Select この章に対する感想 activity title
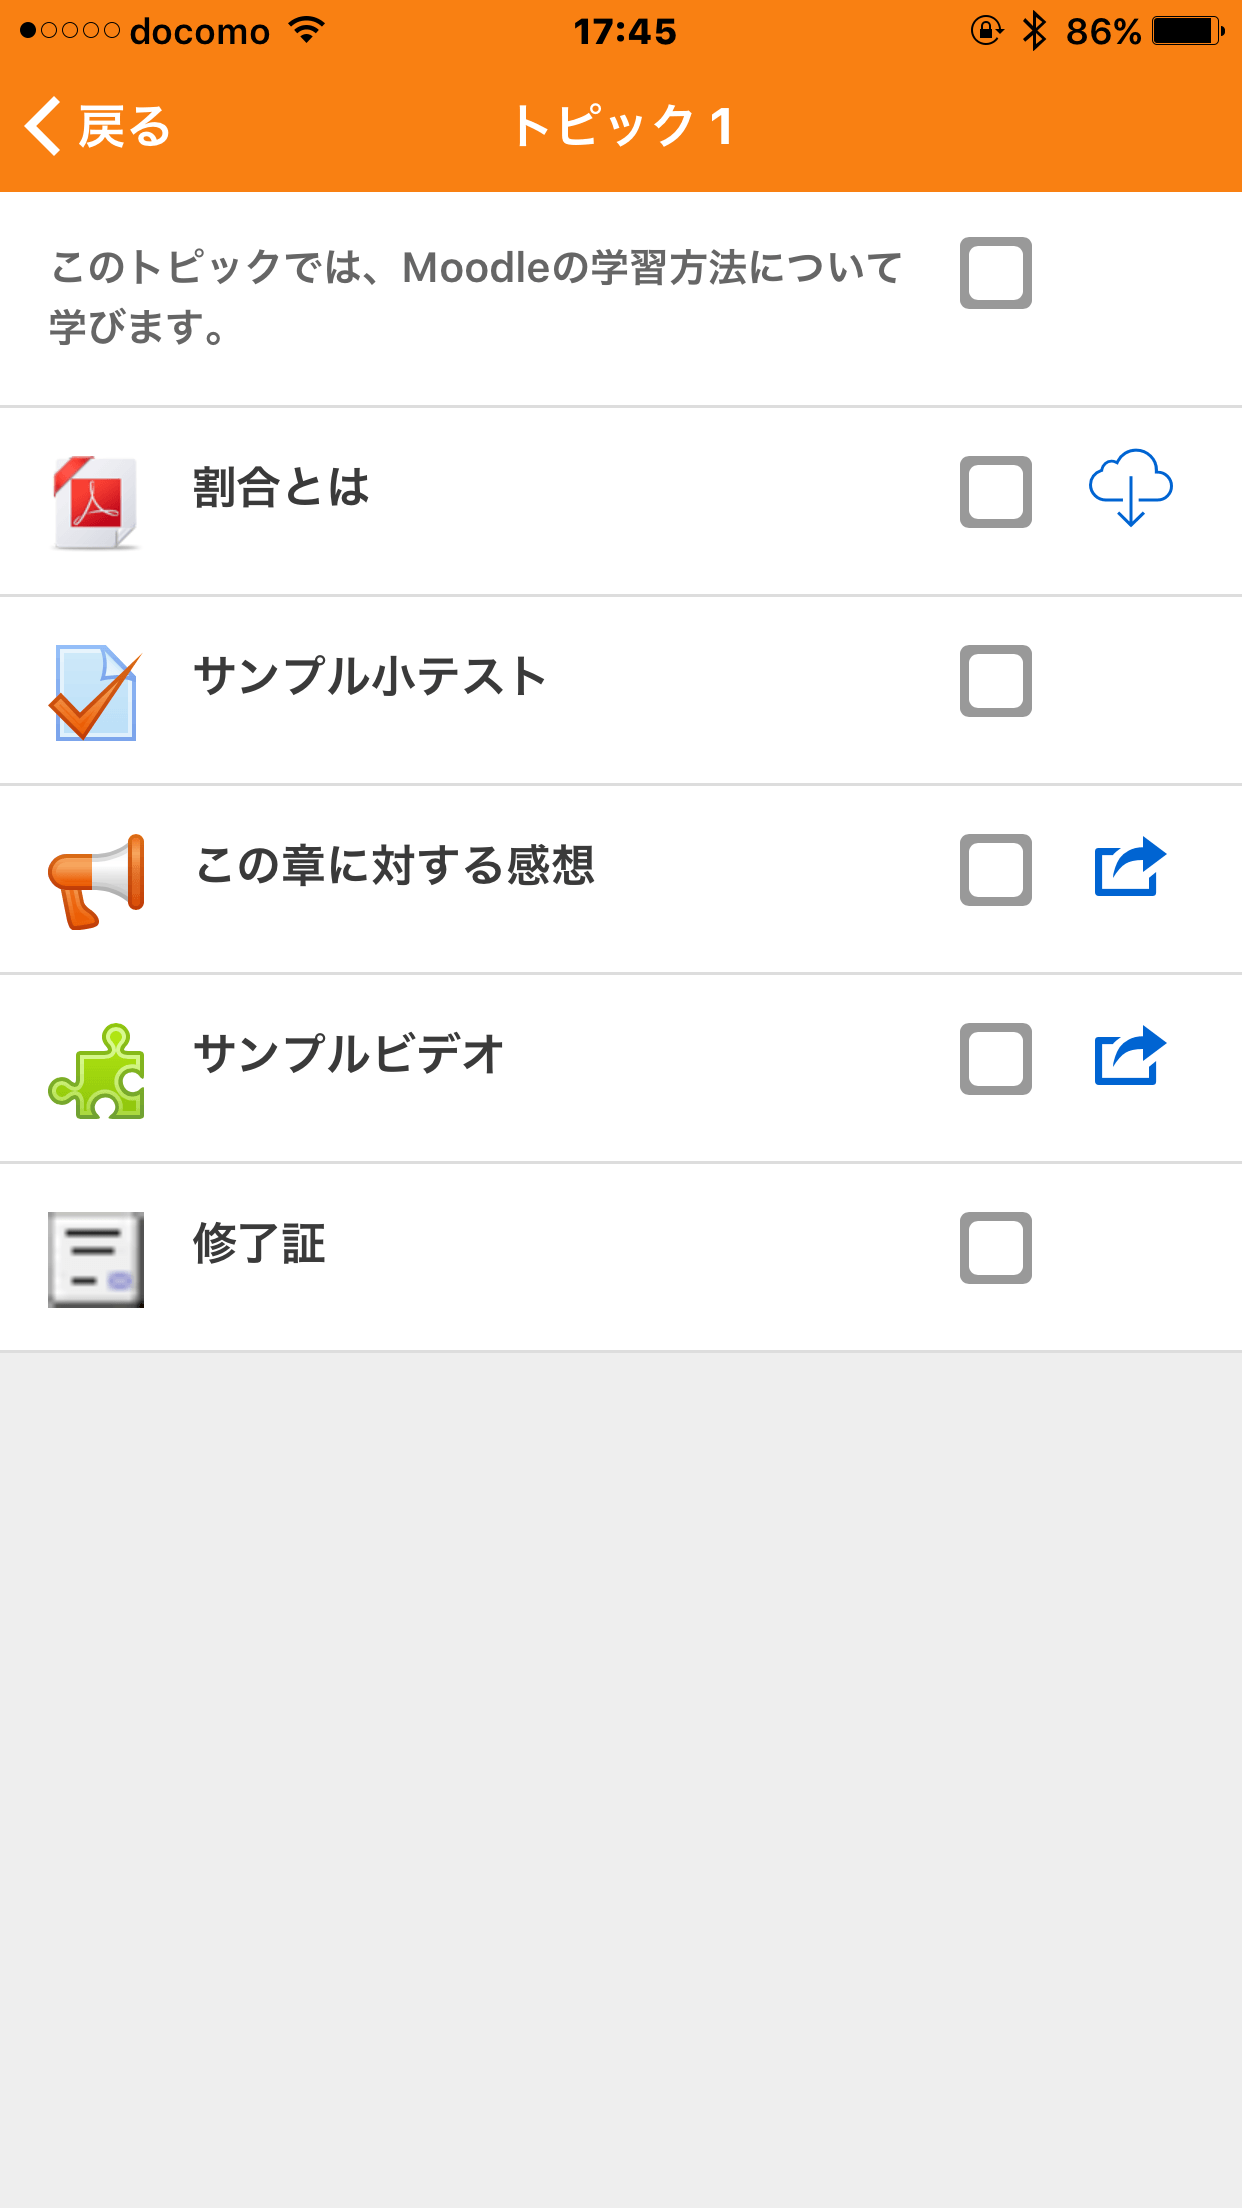This screenshot has width=1242, height=2208. [x=395, y=865]
